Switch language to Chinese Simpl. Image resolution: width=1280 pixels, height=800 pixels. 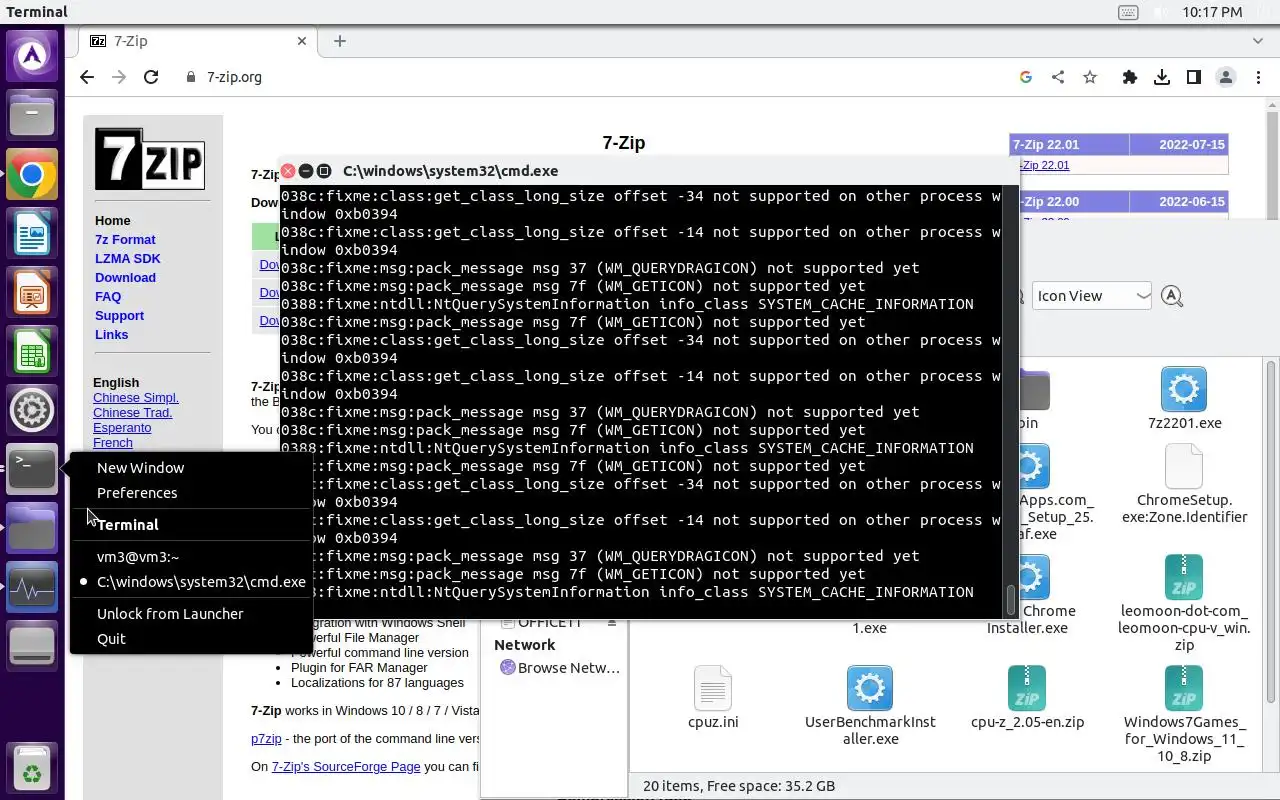coord(136,398)
